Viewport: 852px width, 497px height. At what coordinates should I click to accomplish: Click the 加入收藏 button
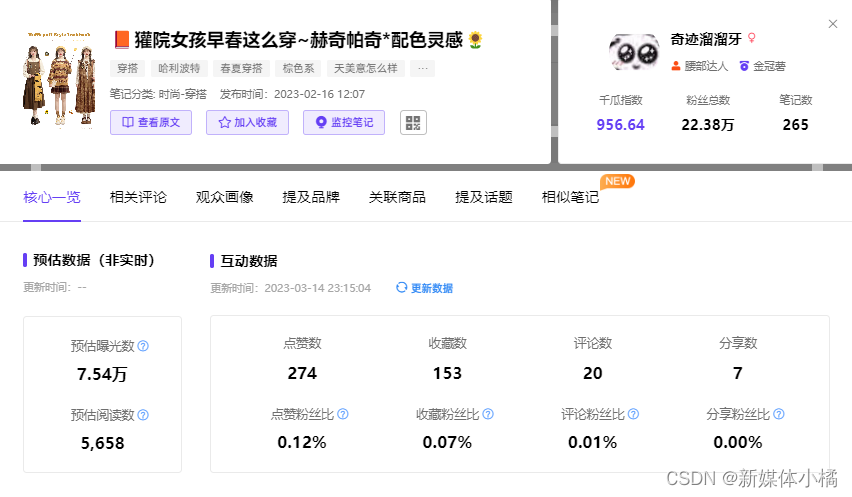point(247,122)
